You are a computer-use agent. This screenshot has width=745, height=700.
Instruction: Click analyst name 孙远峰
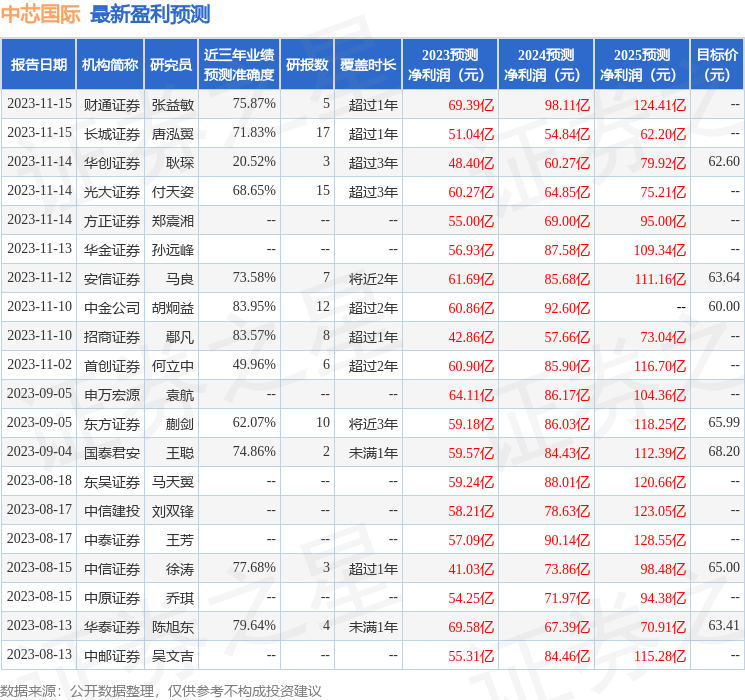tap(172, 250)
